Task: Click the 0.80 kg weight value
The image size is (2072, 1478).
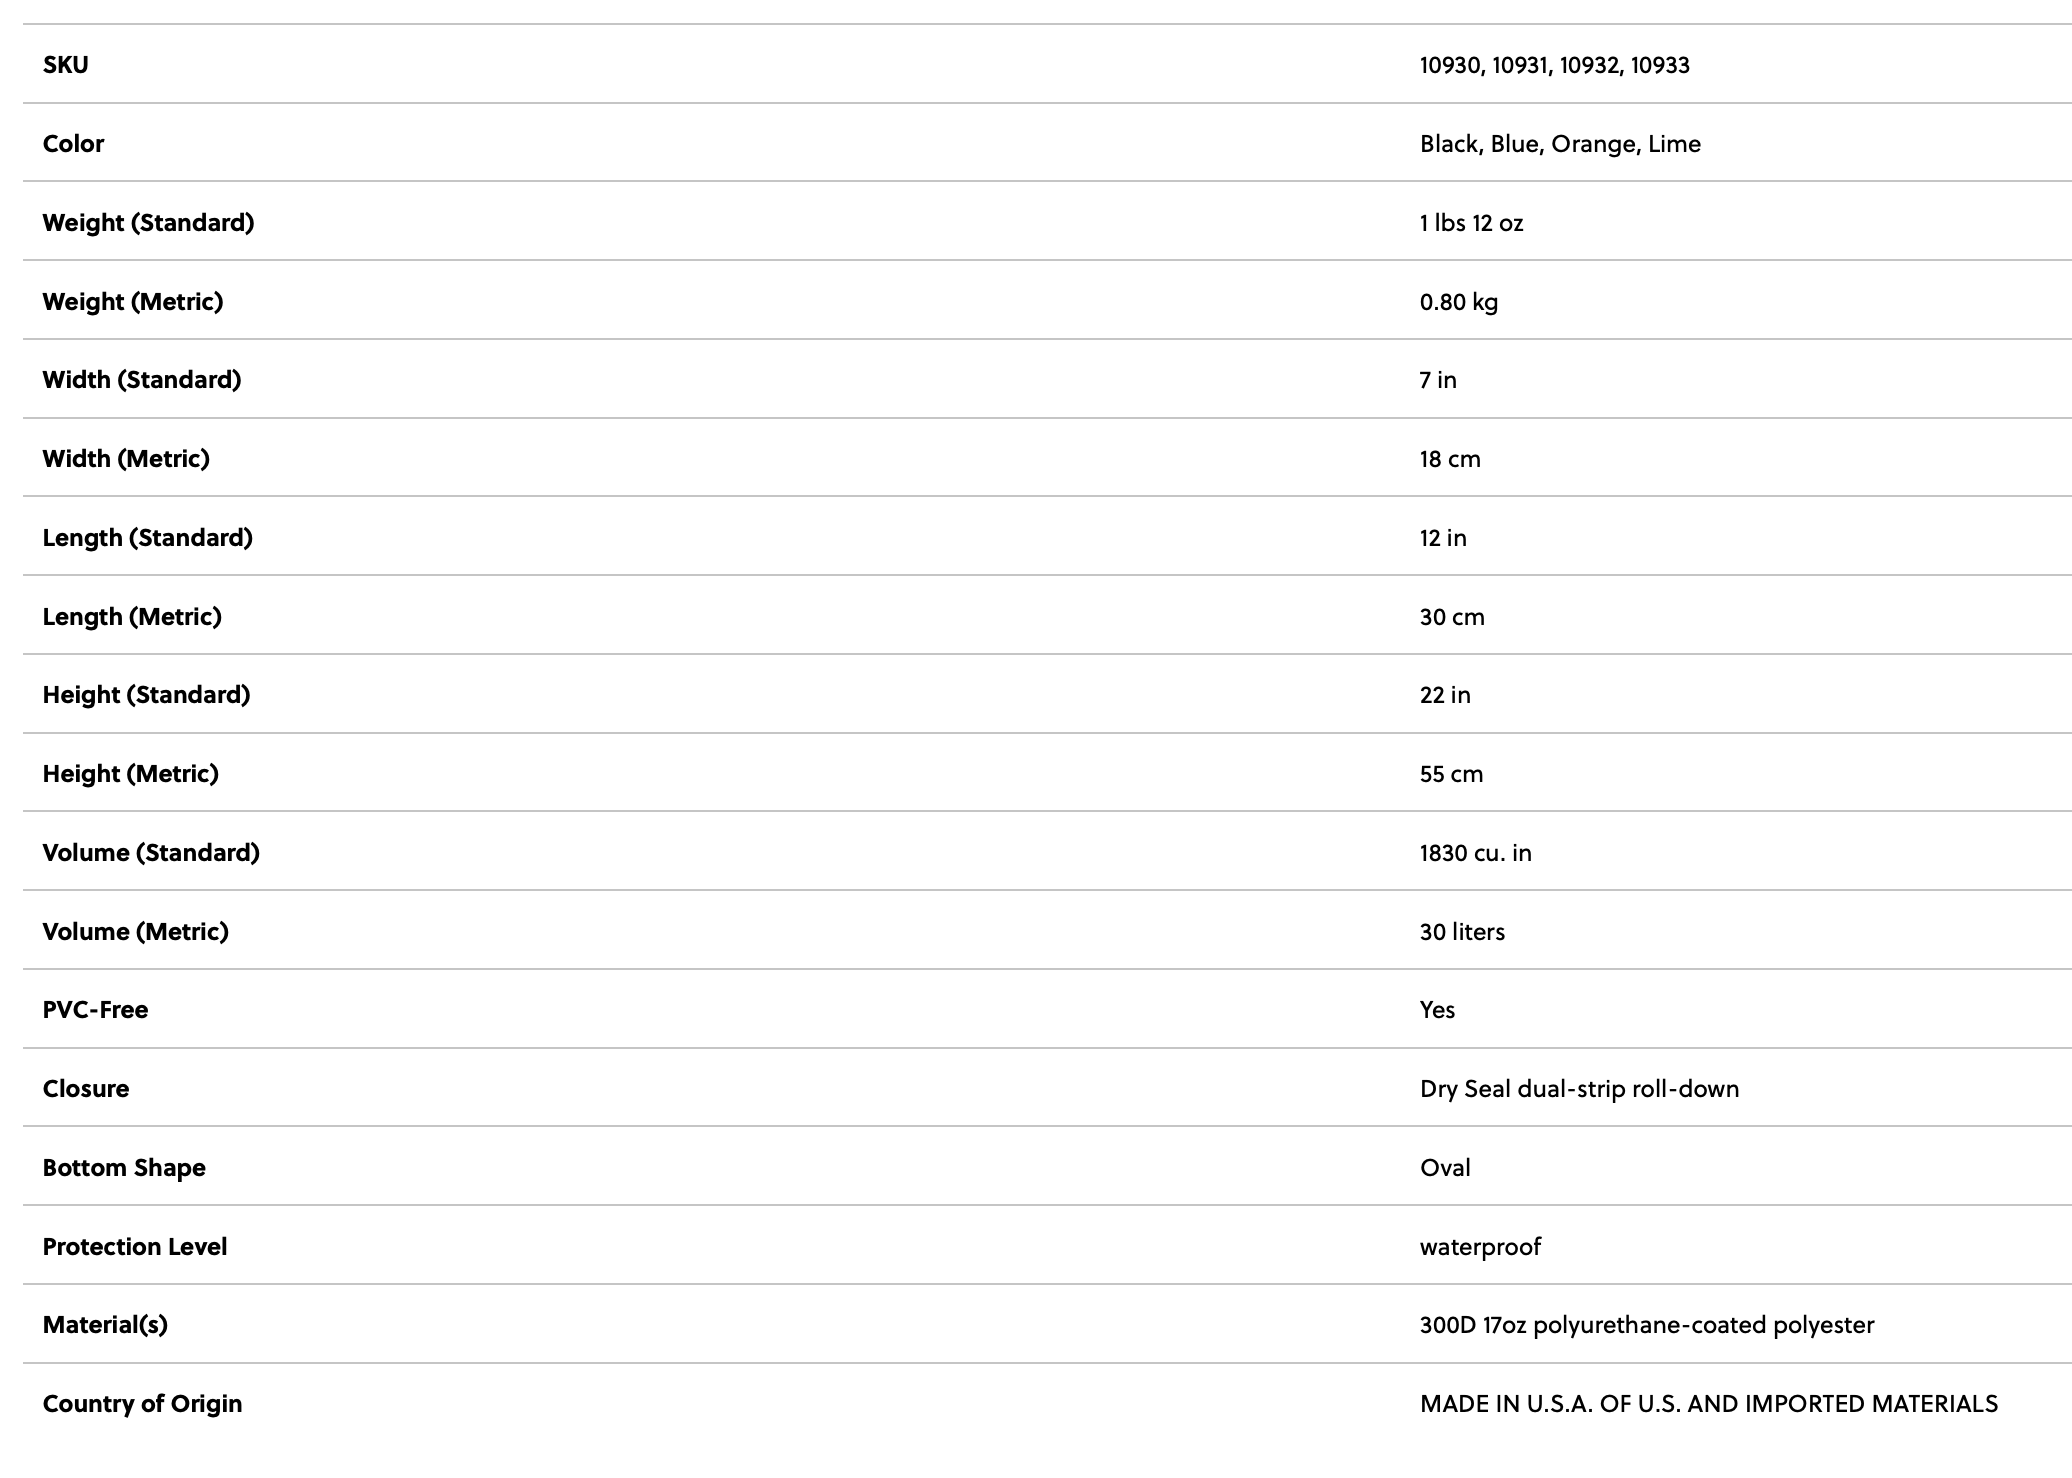Action: pos(1458,302)
